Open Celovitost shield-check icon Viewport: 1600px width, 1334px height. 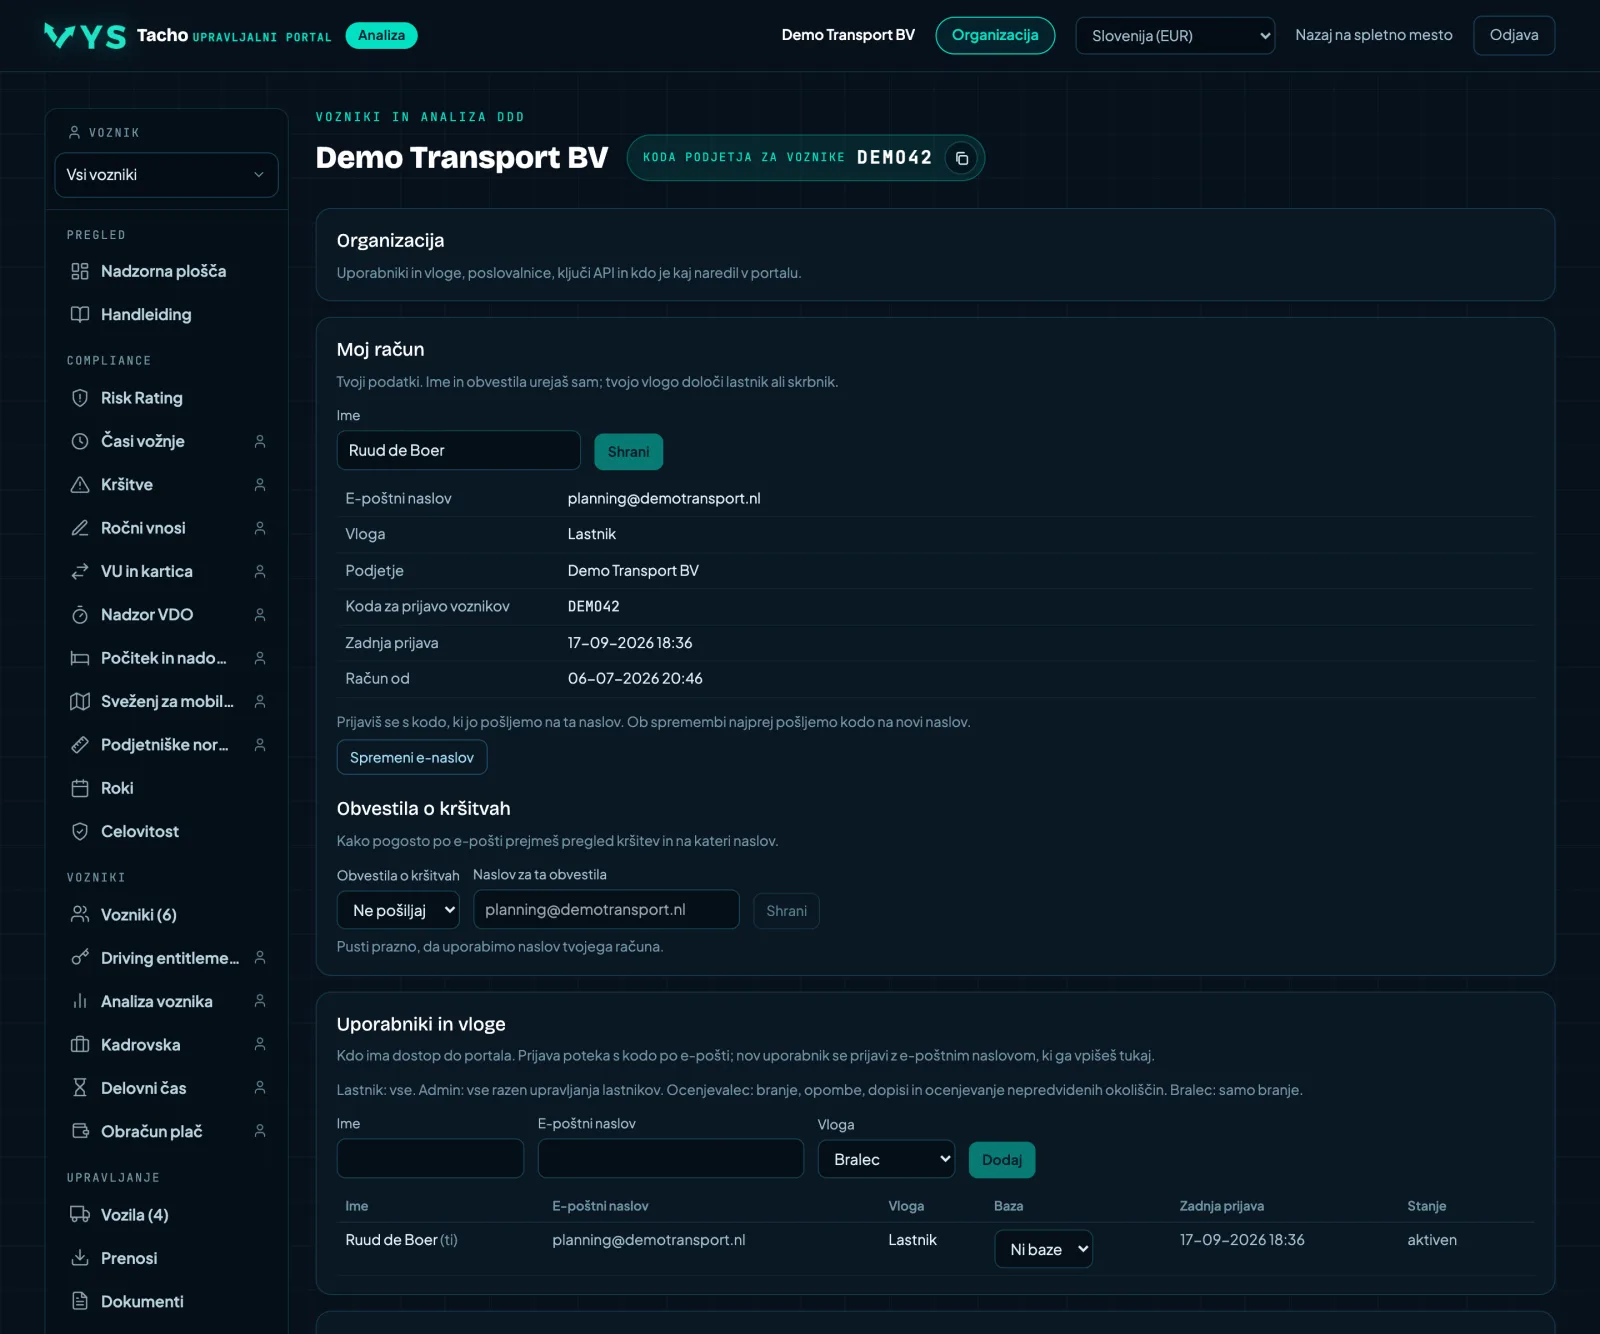[80, 831]
